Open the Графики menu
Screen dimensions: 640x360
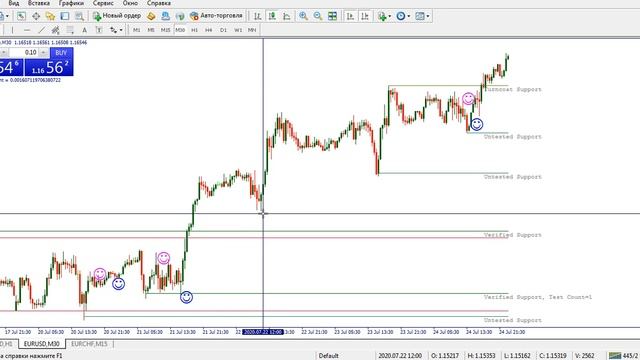click(71, 3)
